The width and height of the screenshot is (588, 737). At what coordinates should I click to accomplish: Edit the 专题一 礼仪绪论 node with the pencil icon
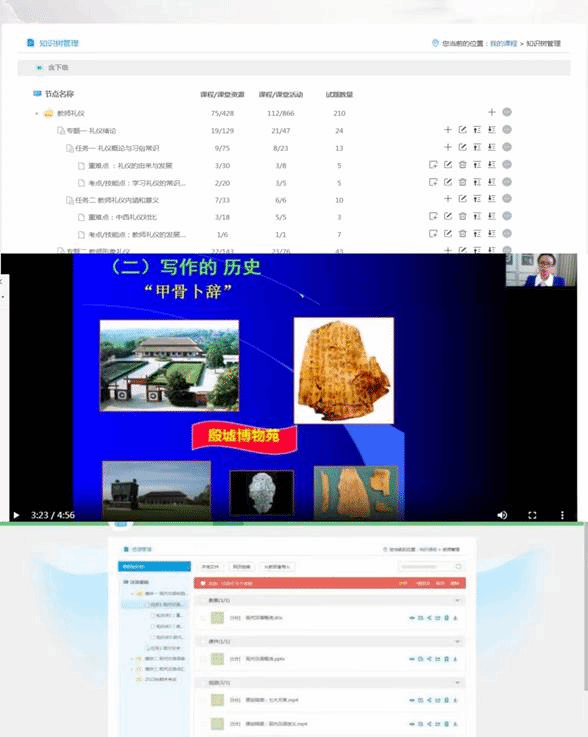coord(463,130)
